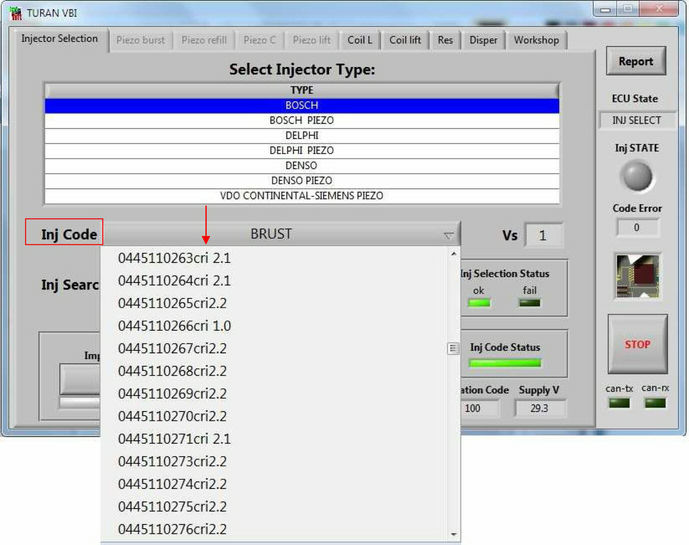Select DELPHI PIEZO injector type
Image resolution: width=689 pixels, height=545 pixels.
301,150
